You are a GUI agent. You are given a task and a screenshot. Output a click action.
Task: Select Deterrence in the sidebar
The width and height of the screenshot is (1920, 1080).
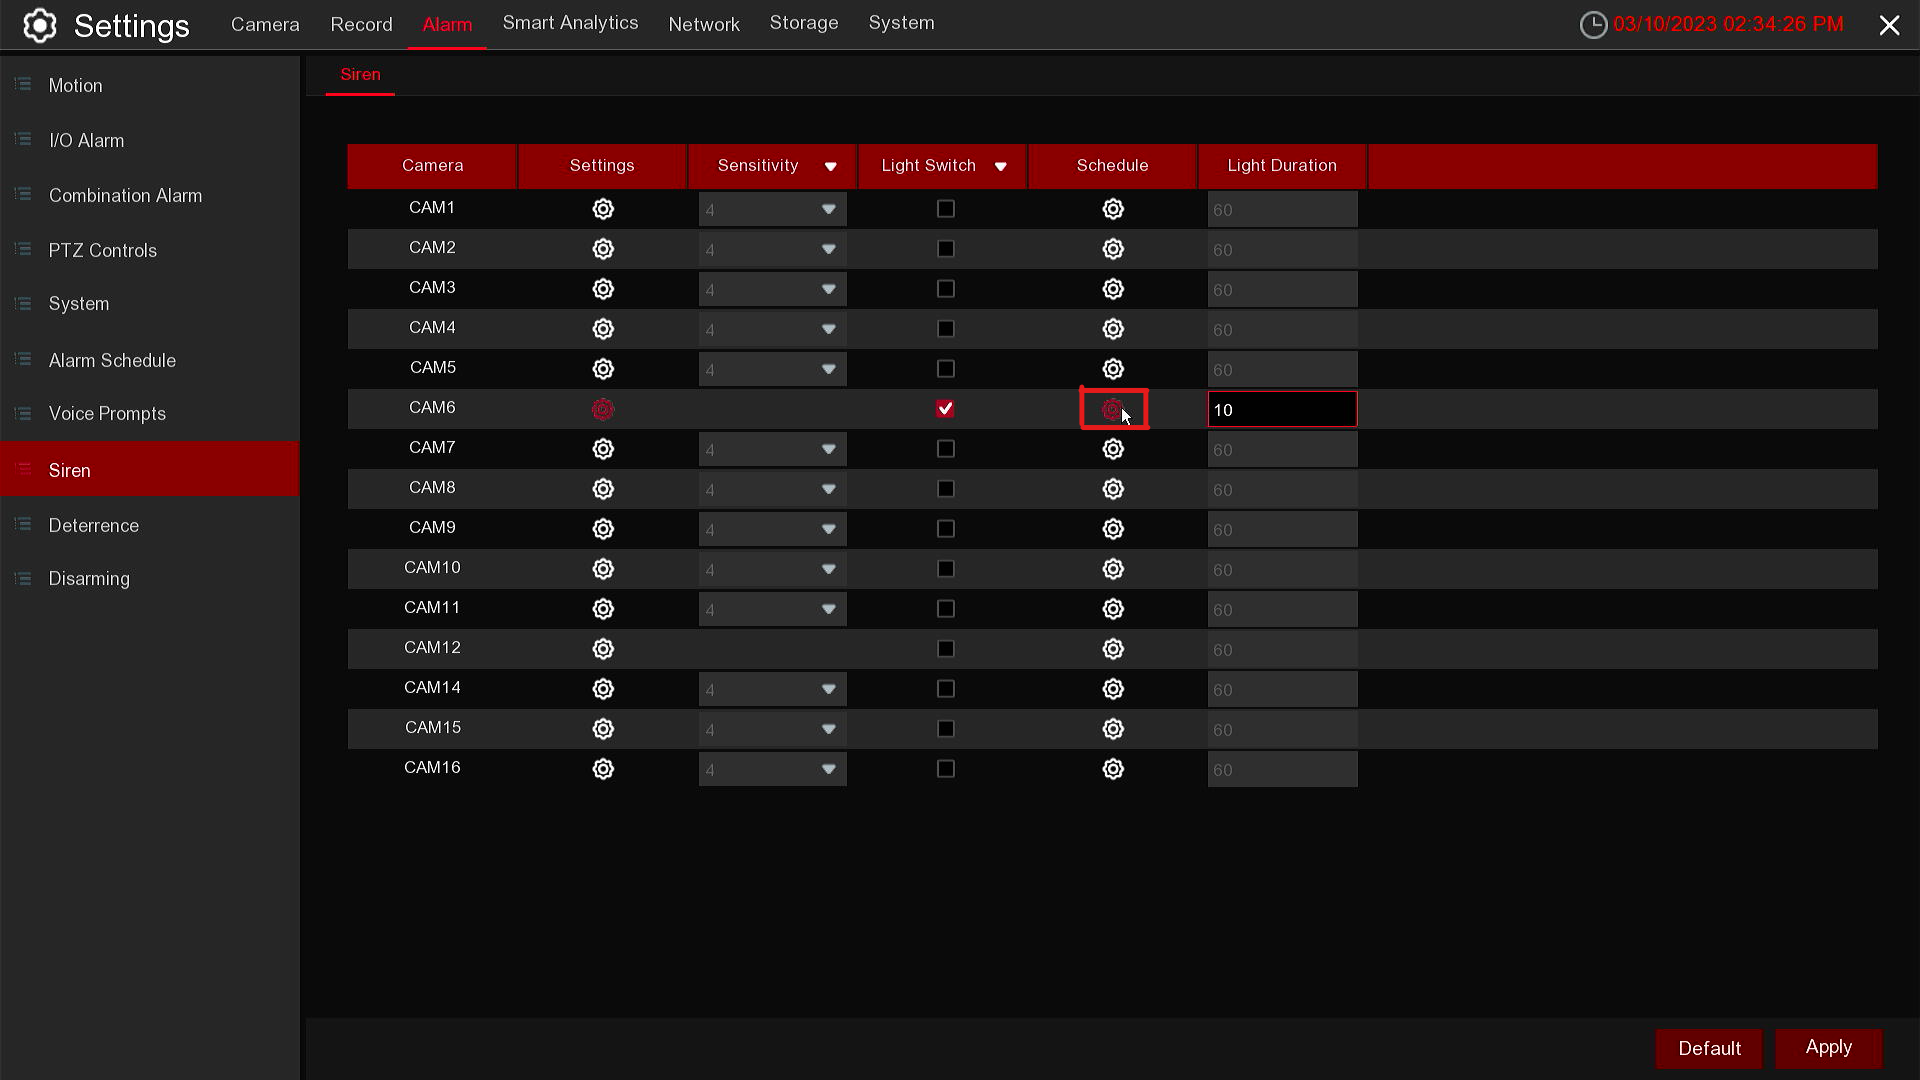94,525
